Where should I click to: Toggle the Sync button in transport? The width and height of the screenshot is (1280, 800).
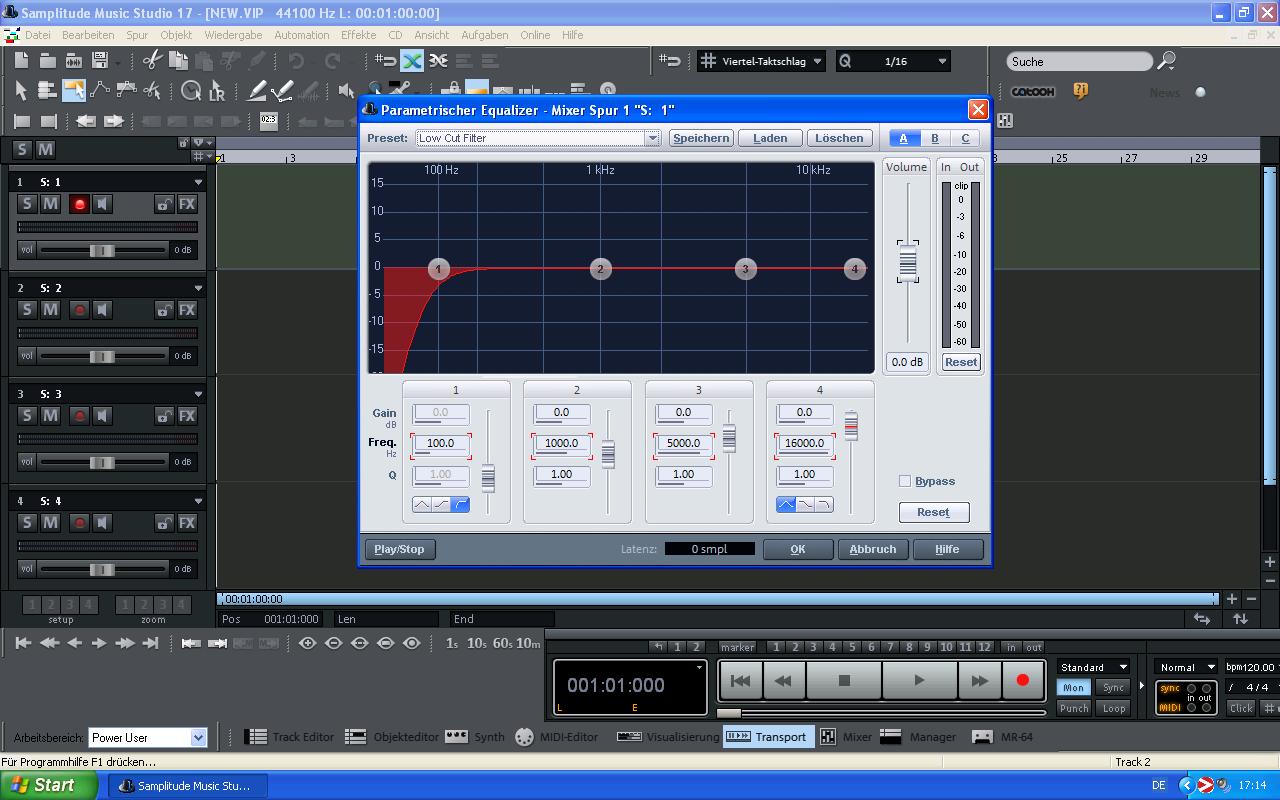(x=1113, y=687)
